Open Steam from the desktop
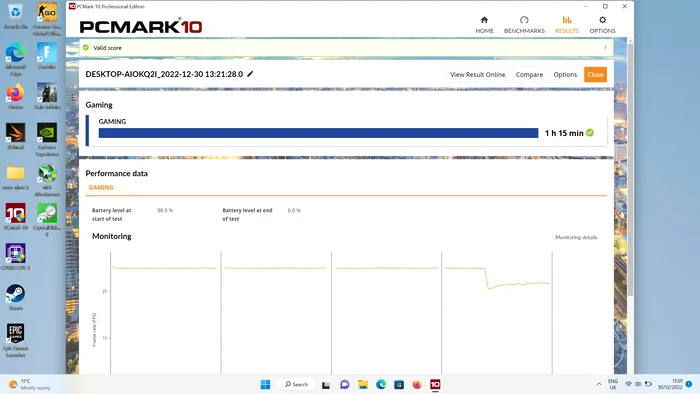The width and height of the screenshot is (700, 394). (x=16, y=298)
